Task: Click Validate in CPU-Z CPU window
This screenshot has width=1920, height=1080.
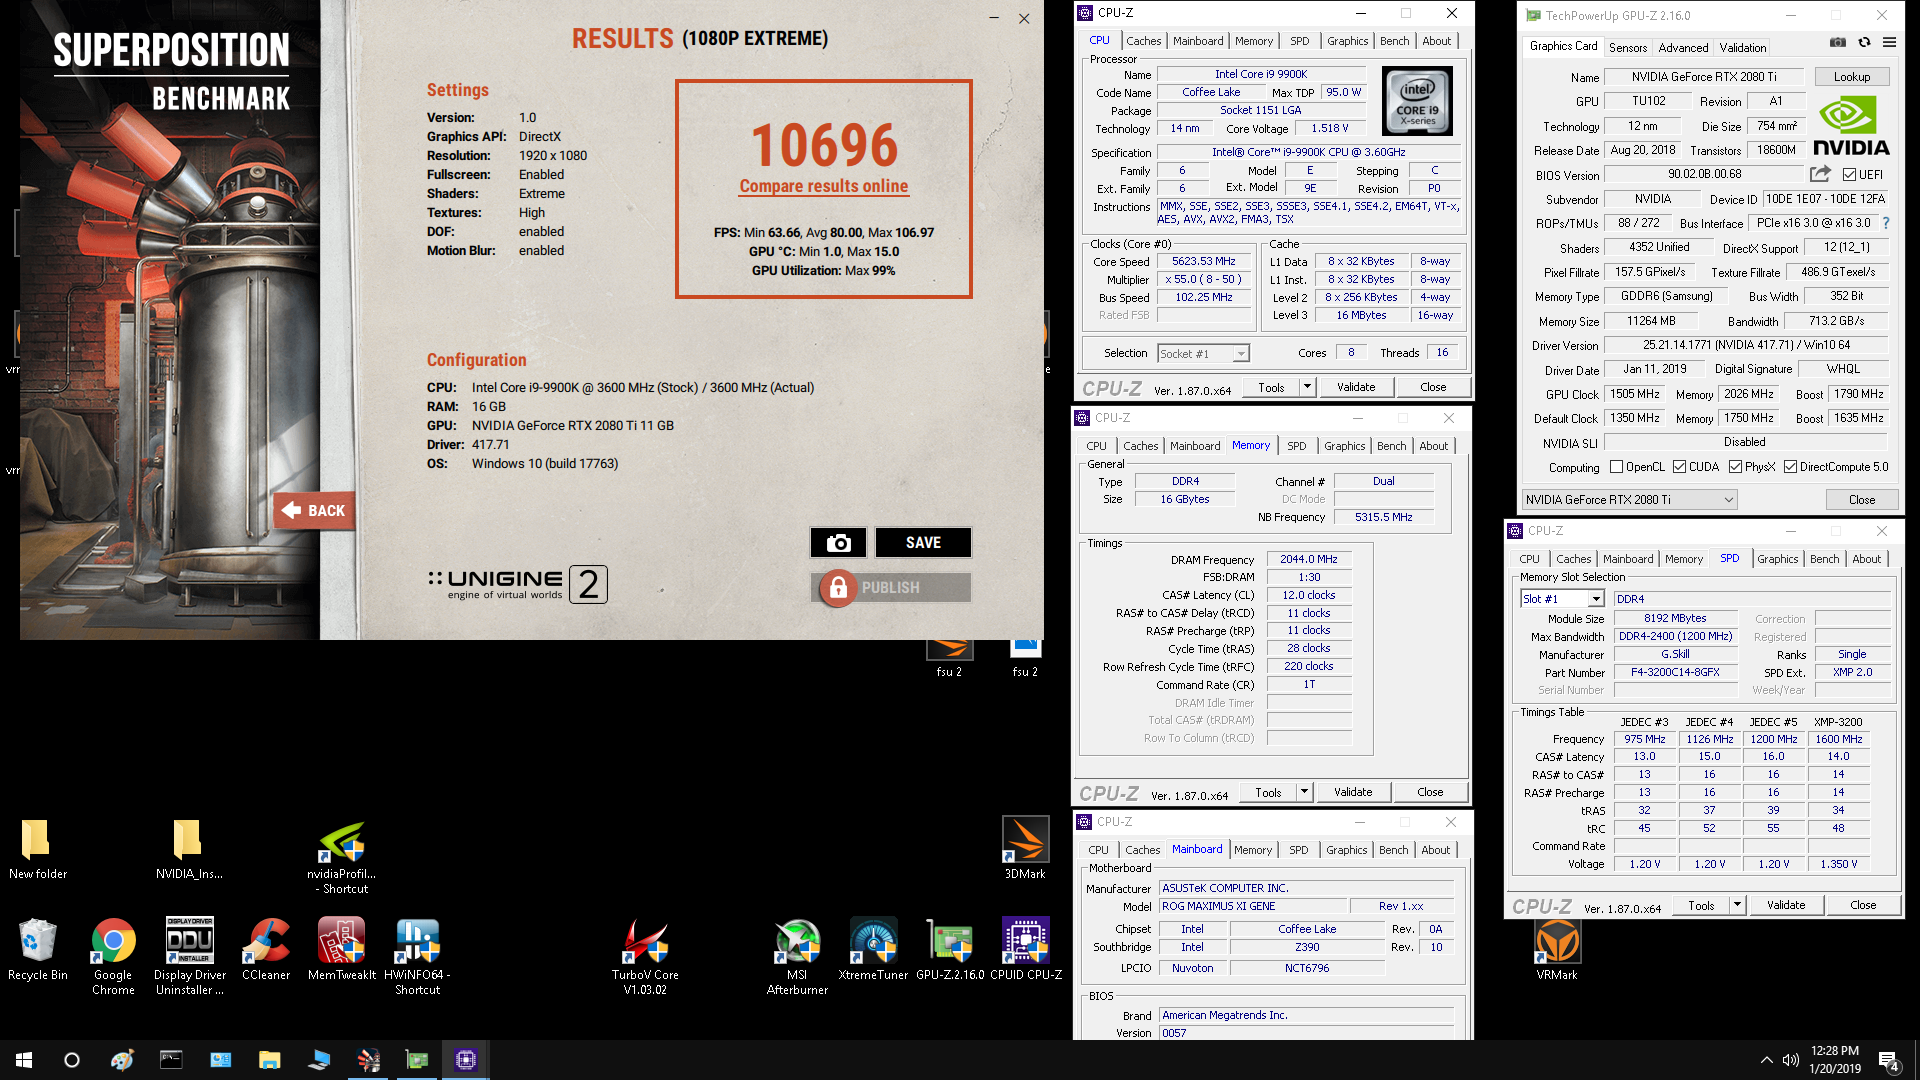Action: [x=1356, y=387]
